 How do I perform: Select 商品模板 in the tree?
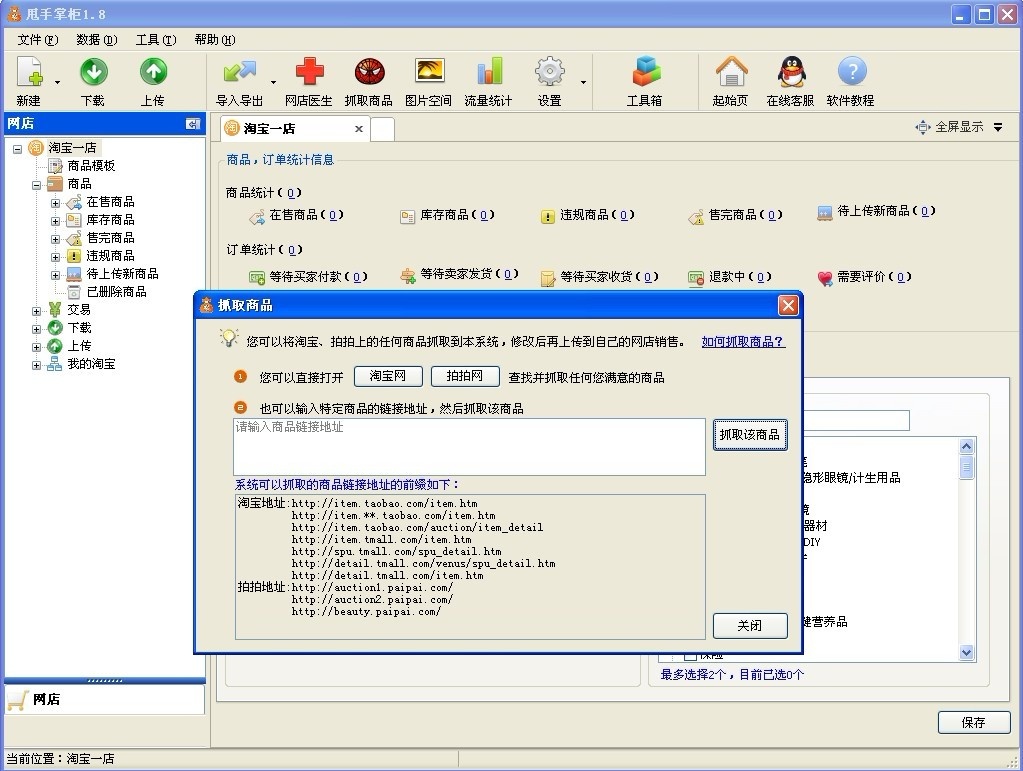[x=91, y=166]
